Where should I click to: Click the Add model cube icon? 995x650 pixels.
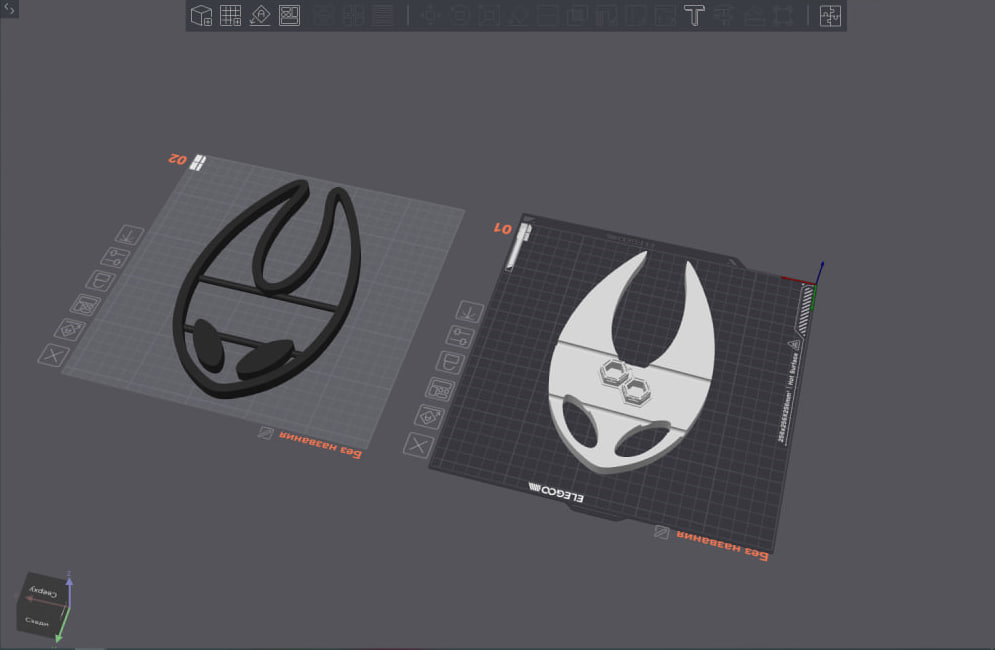tap(201, 15)
